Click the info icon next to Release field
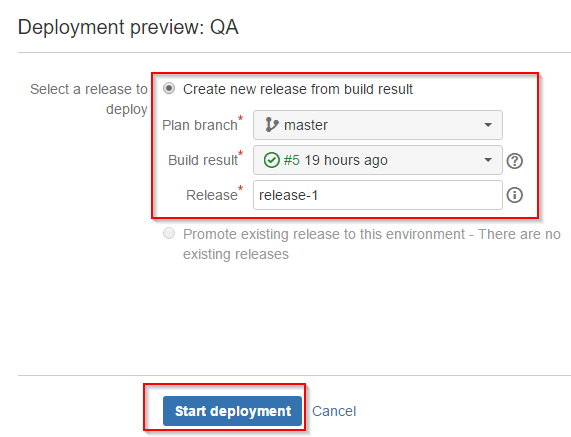 click(x=515, y=195)
